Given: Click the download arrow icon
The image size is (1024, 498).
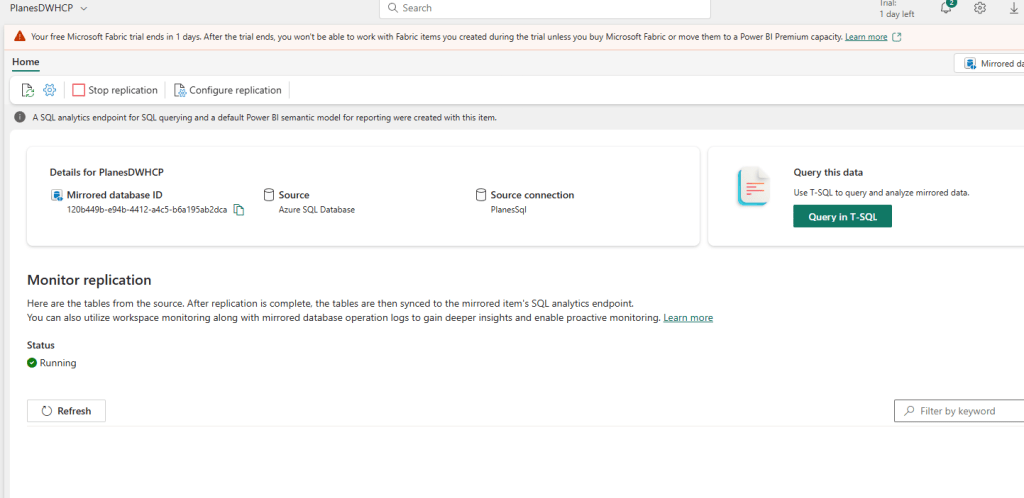Looking at the screenshot, I should point(1014,8).
